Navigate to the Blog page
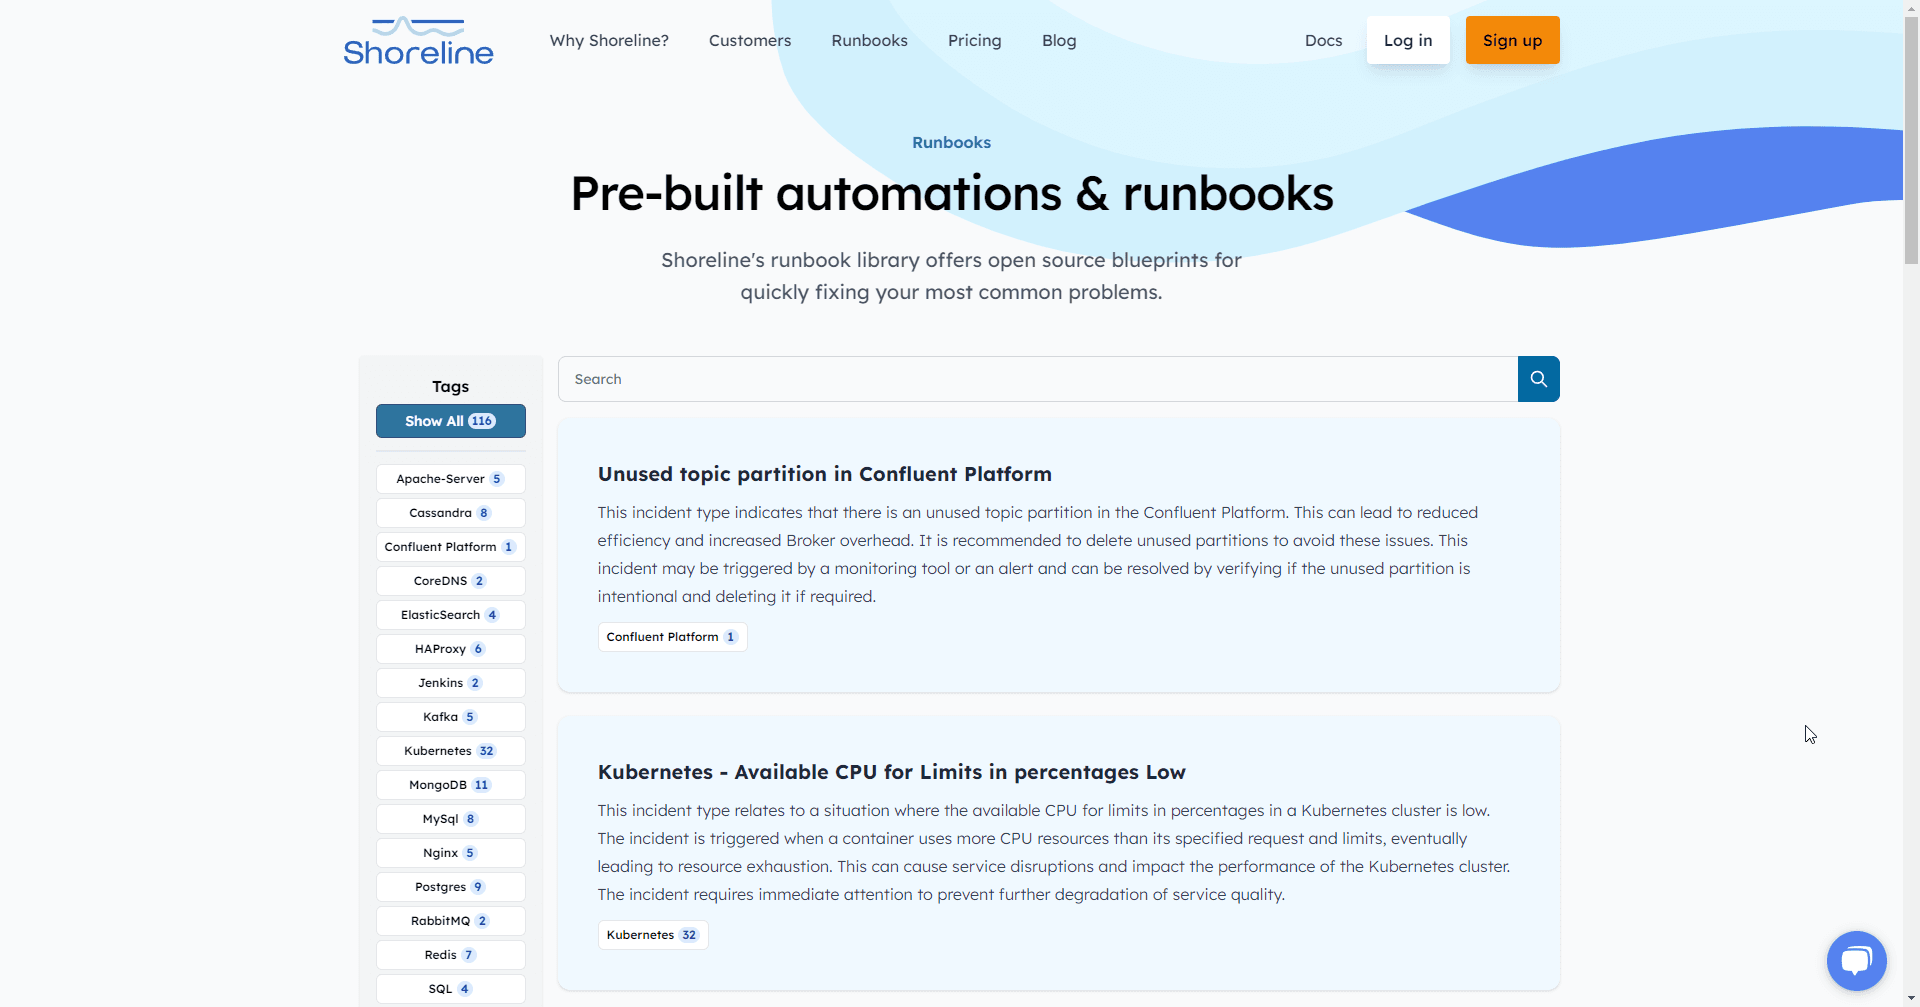The width and height of the screenshot is (1920, 1007). pos(1059,41)
